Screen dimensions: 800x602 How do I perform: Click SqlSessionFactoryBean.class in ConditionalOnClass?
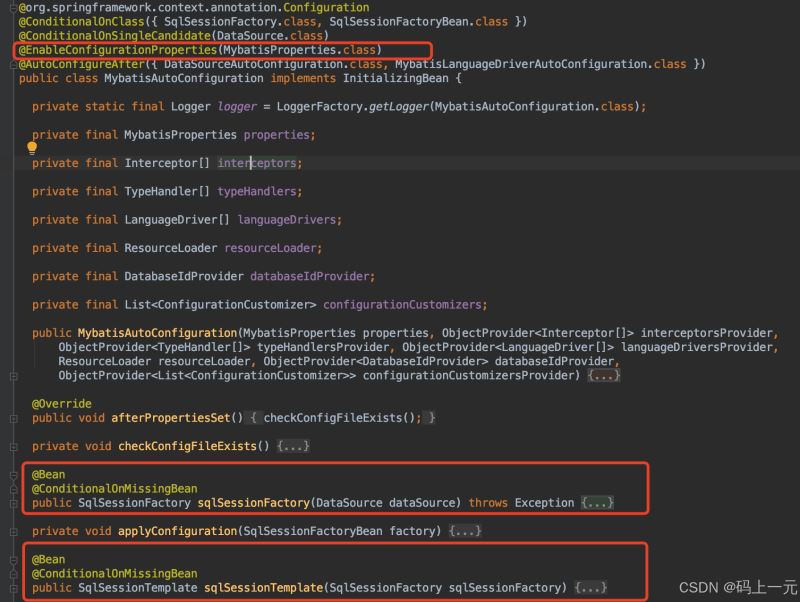pos(418,21)
